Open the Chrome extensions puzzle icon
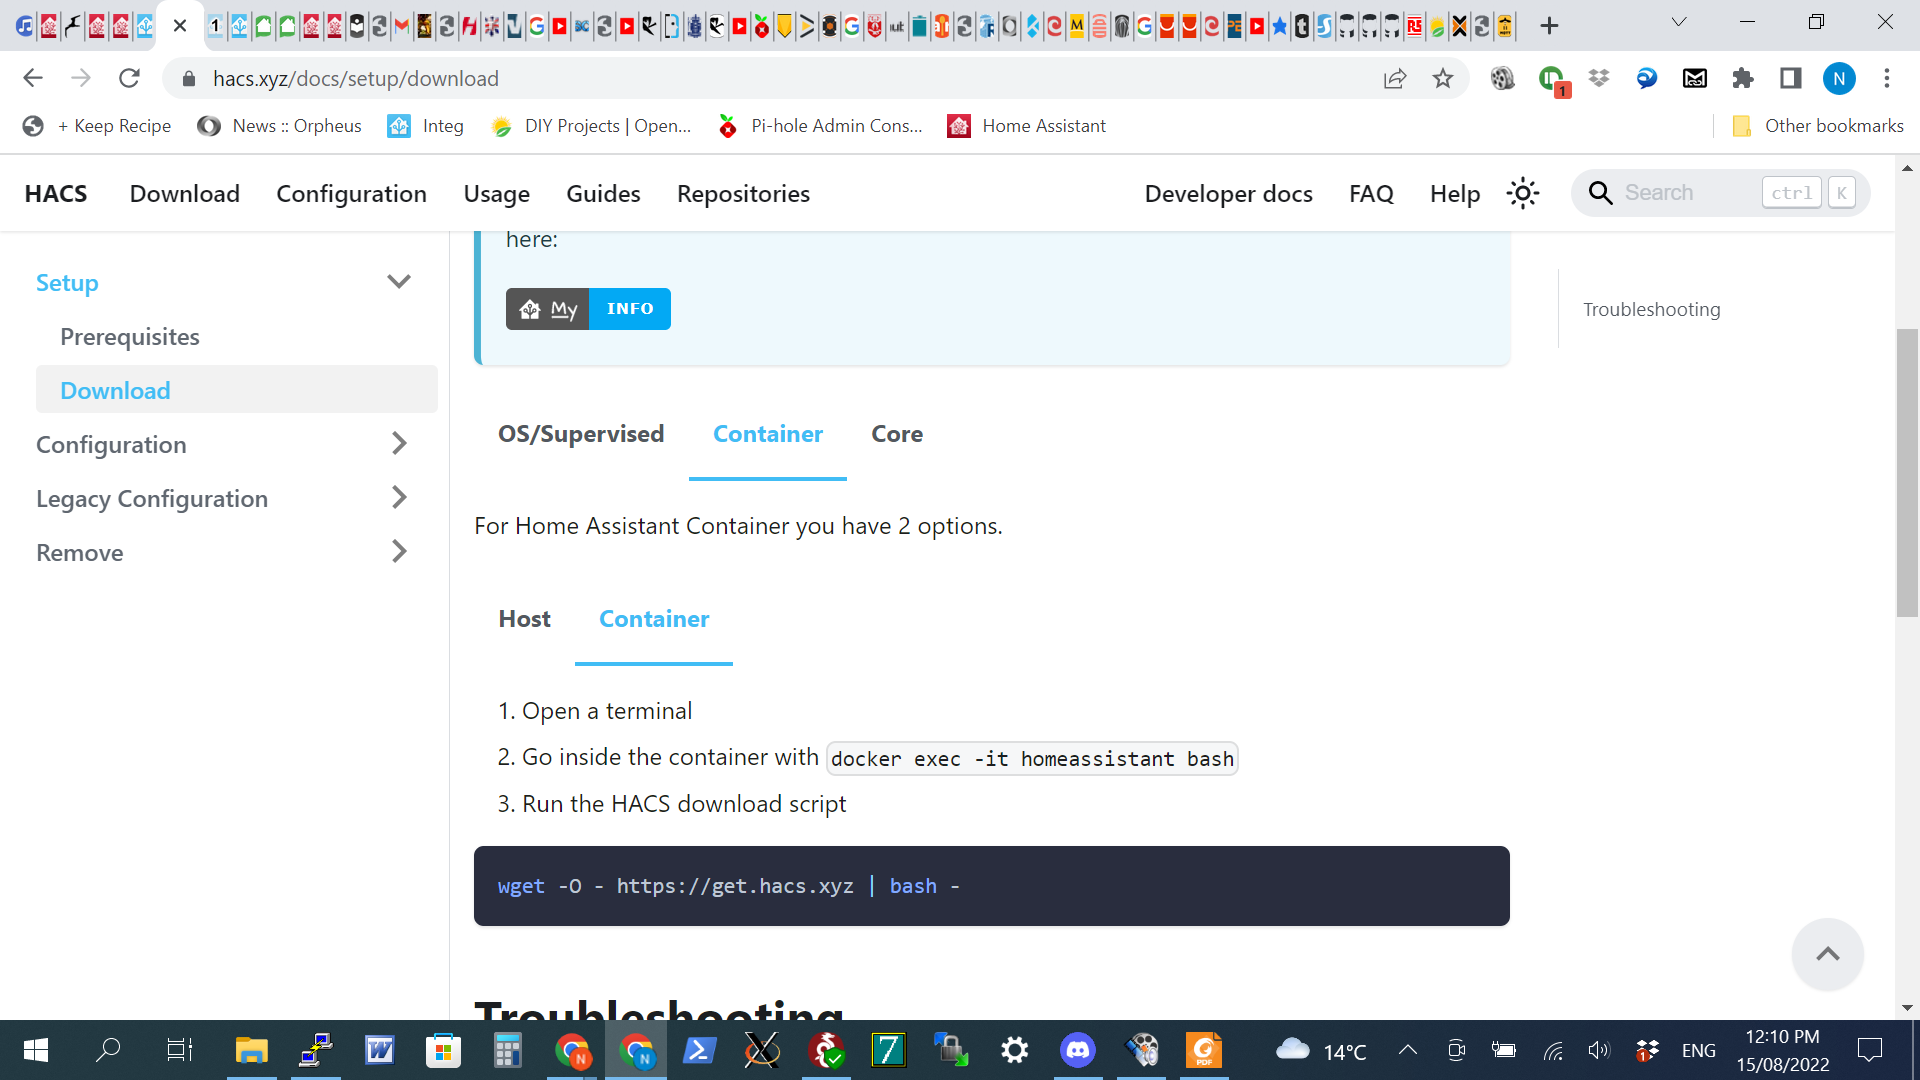1920x1080 pixels. (1743, 78)
